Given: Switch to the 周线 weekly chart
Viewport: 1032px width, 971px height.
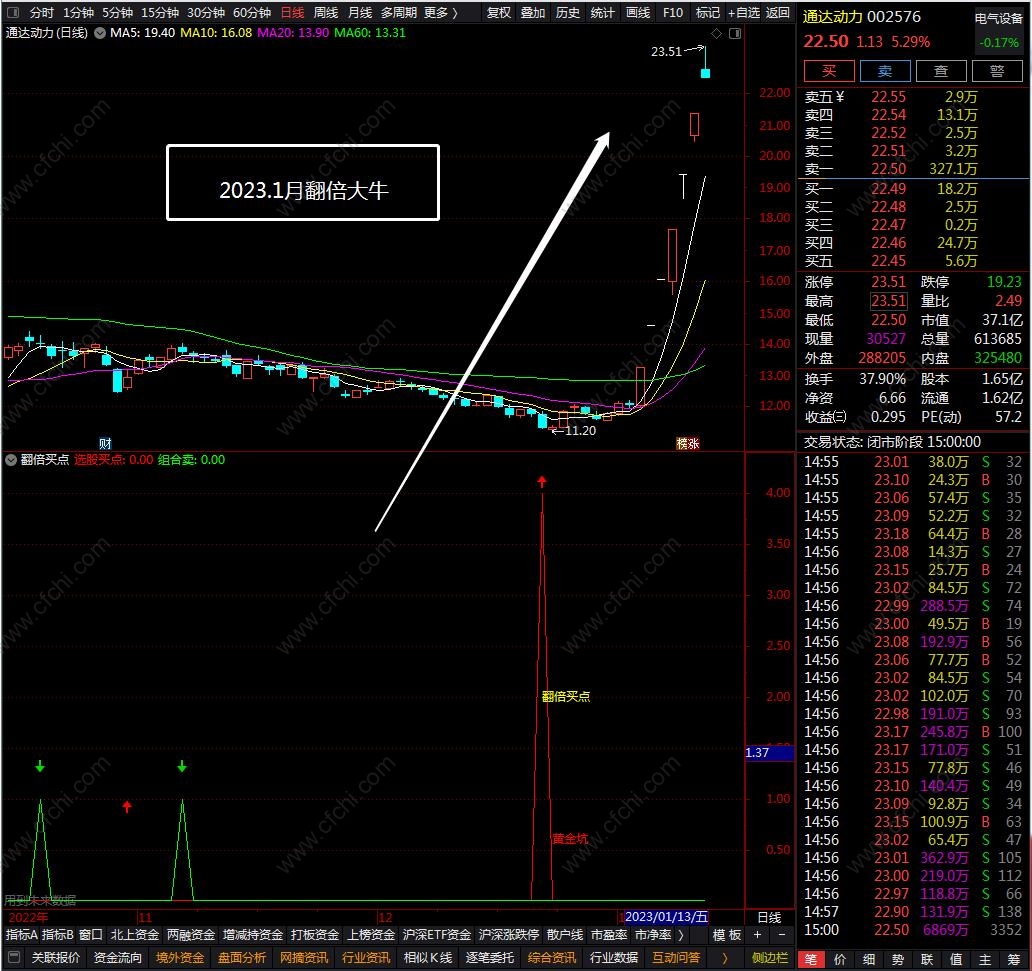Looking at the screenshot, I should coord(326,13).
